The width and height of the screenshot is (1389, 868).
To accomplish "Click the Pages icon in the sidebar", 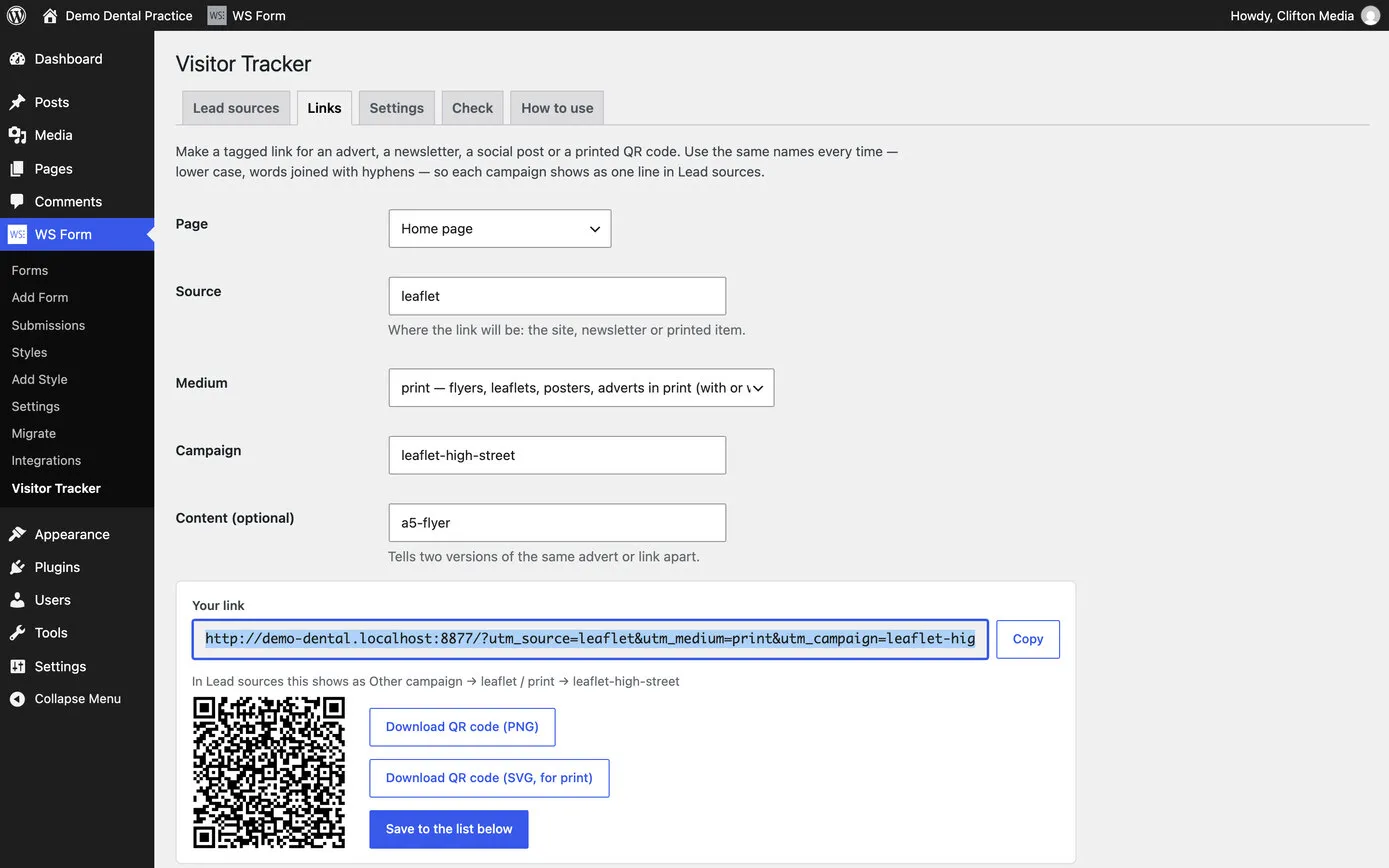I will (x=17, y=169).
